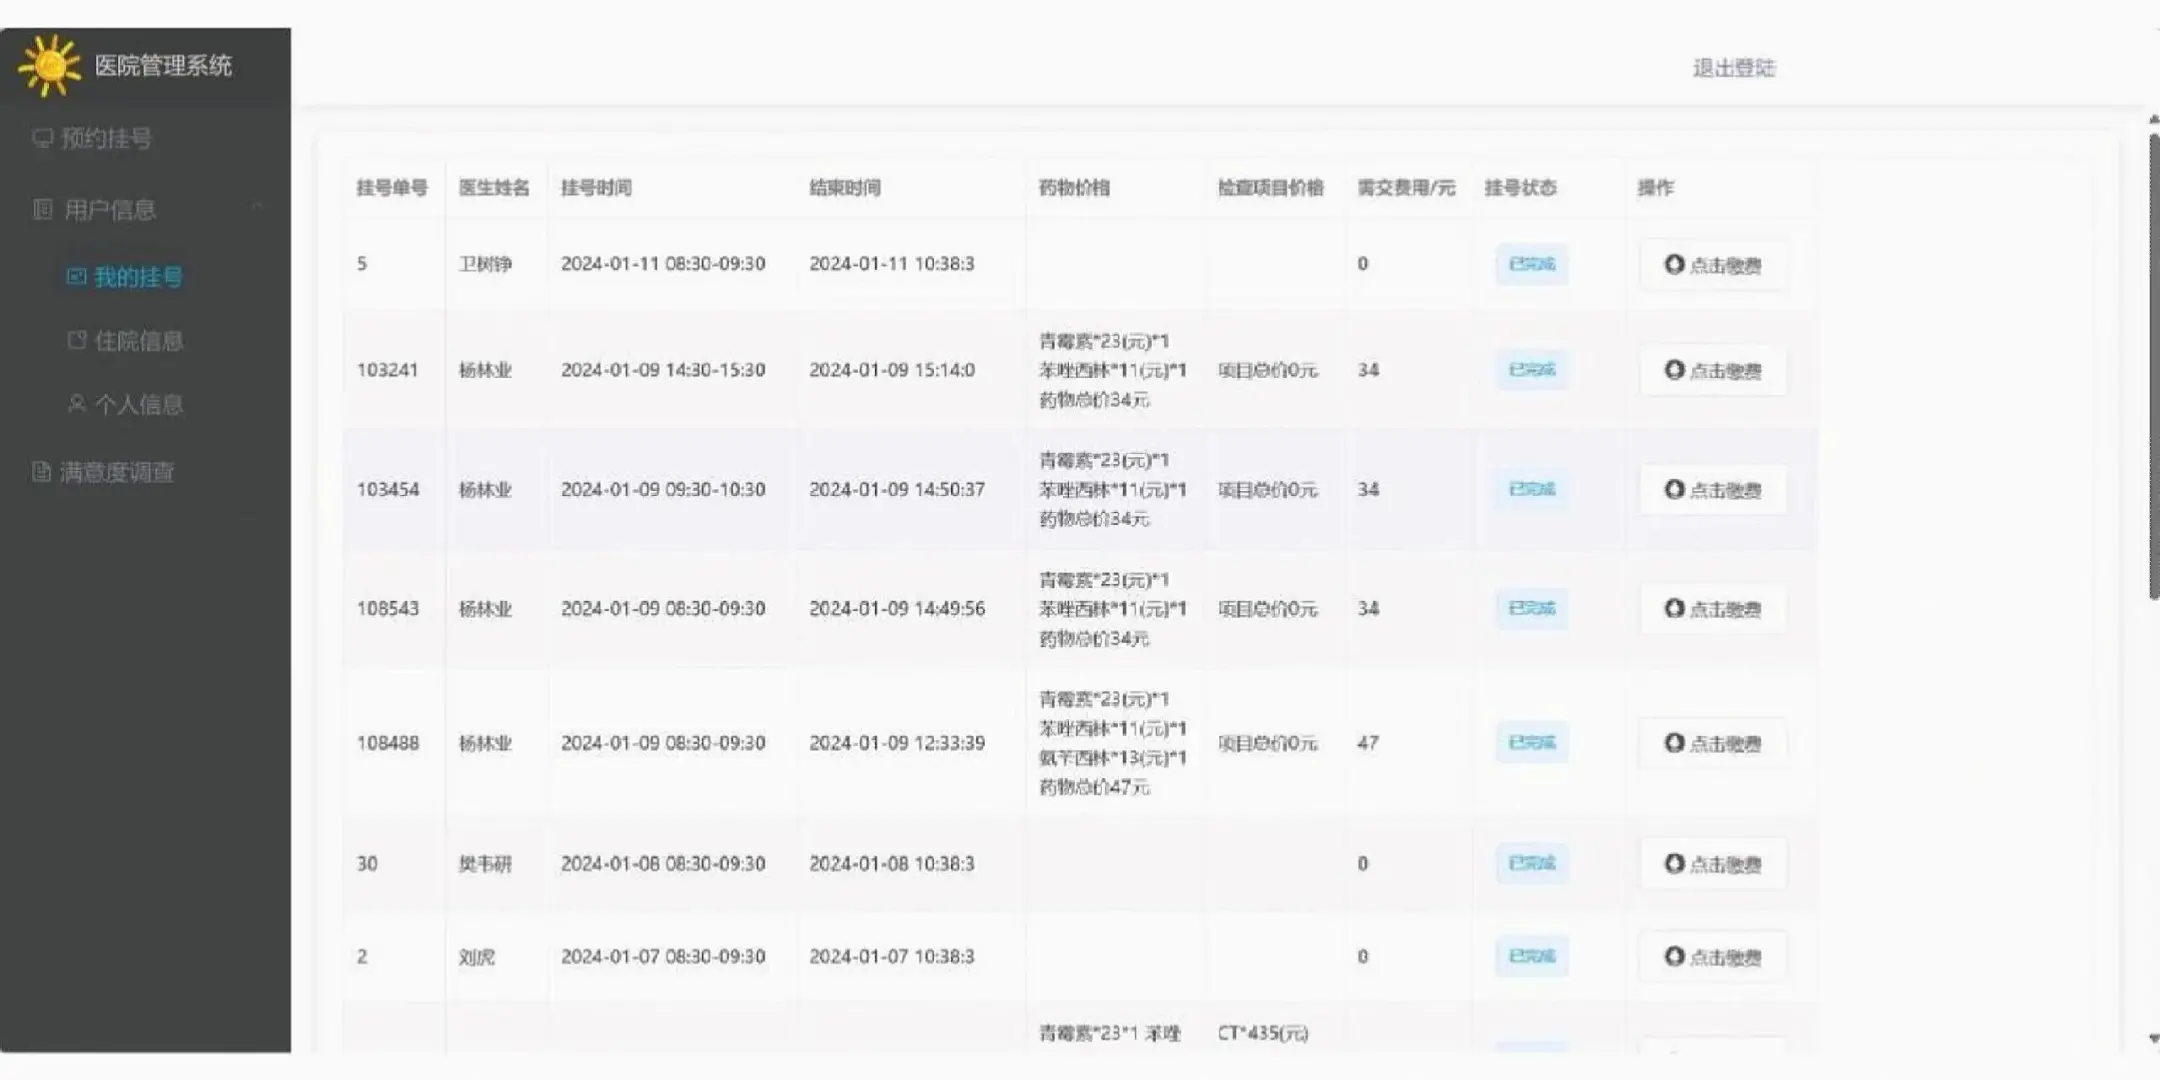Click 退出登陆 to log out

(x=1733, y=66)
